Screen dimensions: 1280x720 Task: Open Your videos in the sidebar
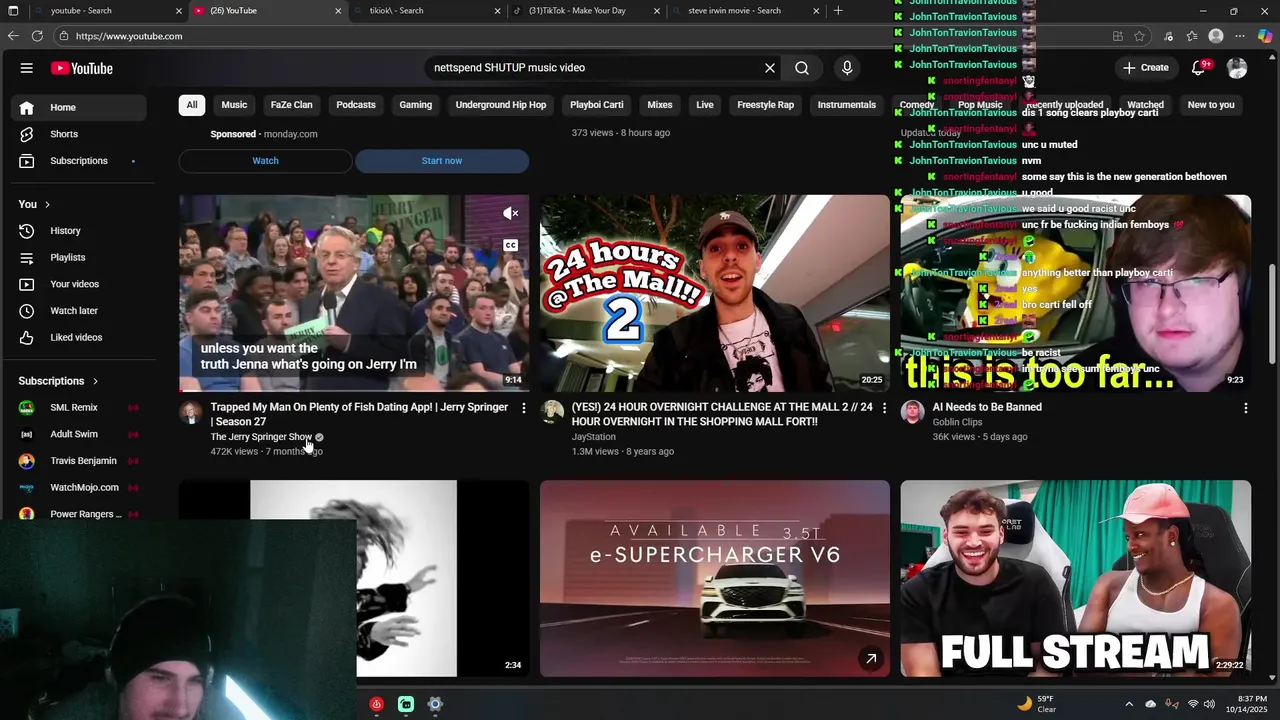[79, 284]
